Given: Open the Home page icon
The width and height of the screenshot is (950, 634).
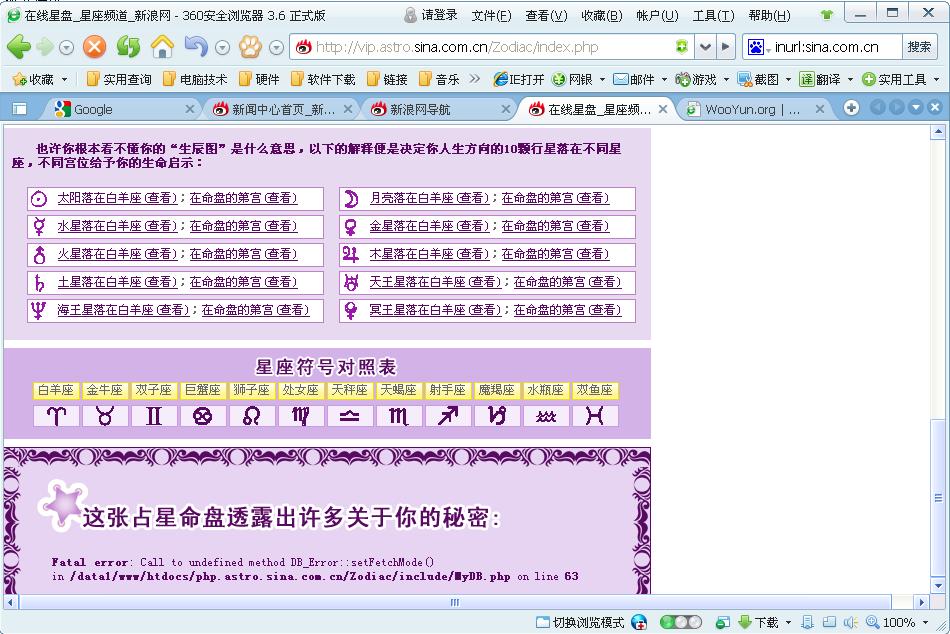Looking at the screenshot, I should coord(162,47).
